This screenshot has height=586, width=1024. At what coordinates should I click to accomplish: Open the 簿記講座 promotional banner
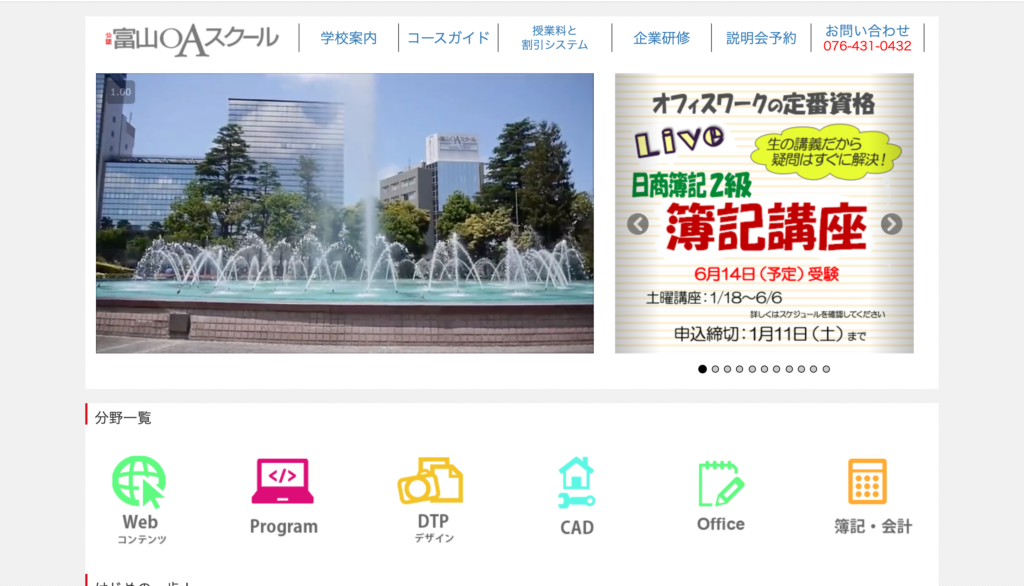pos(766,213)
